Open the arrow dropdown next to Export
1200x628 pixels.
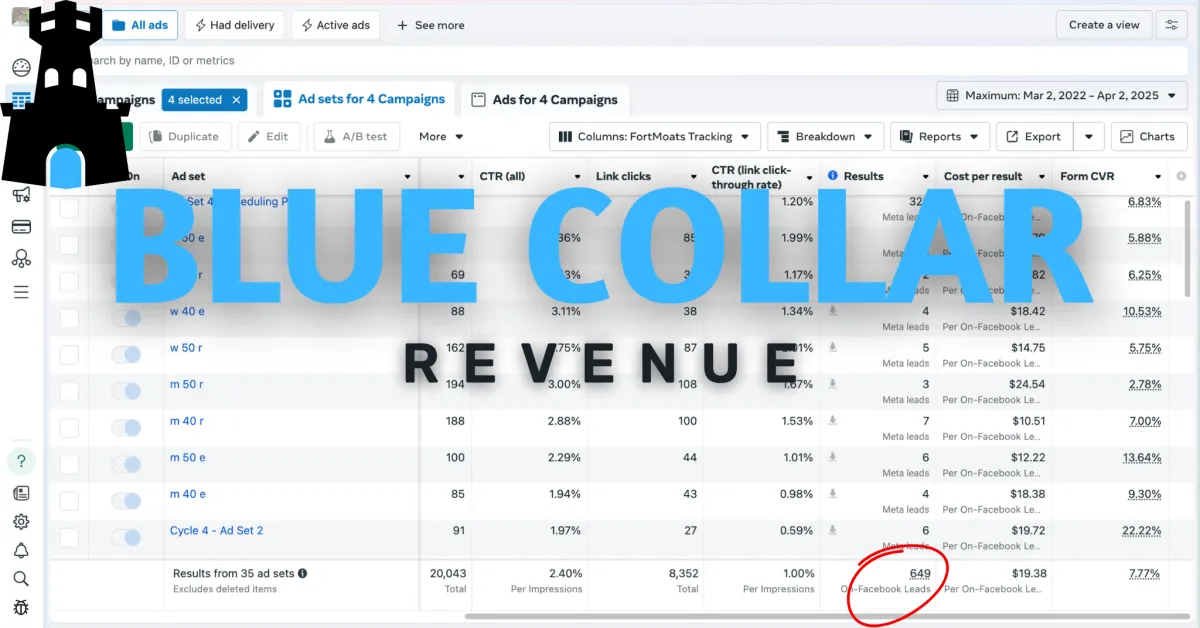tap(1089, 137)
